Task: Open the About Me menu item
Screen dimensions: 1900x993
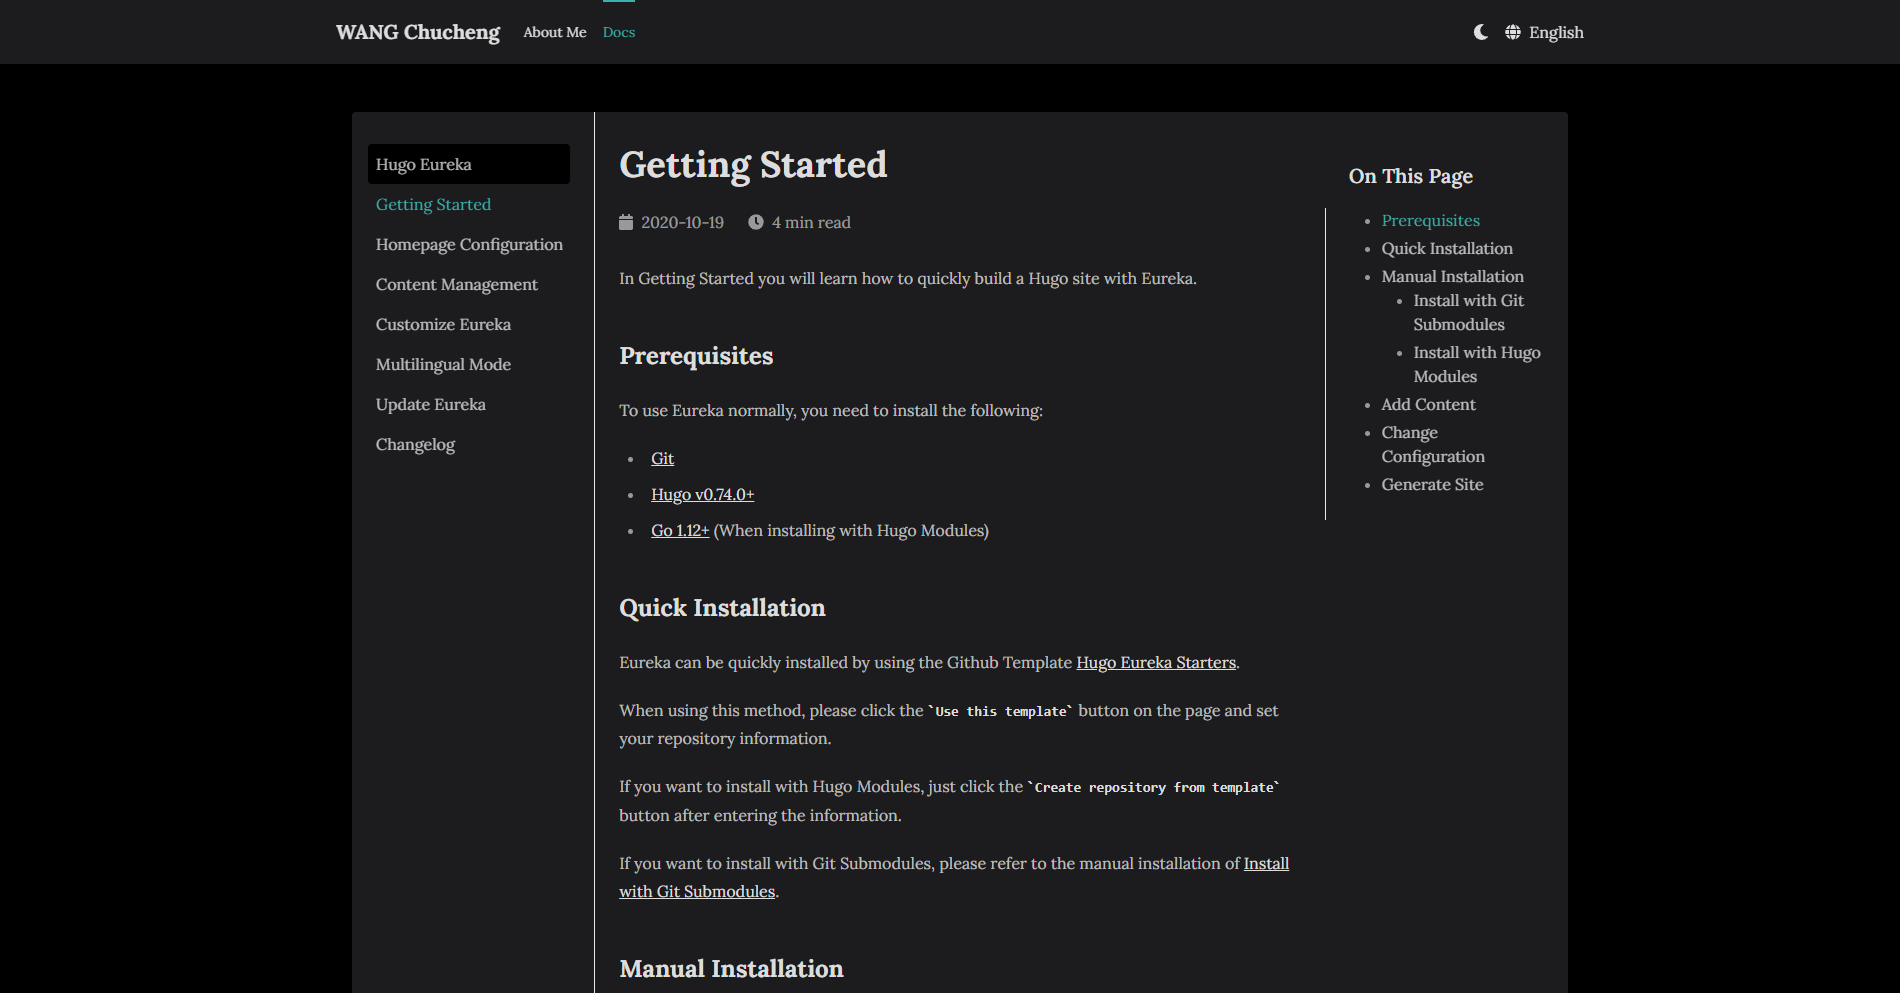Action: click(555, 32)
